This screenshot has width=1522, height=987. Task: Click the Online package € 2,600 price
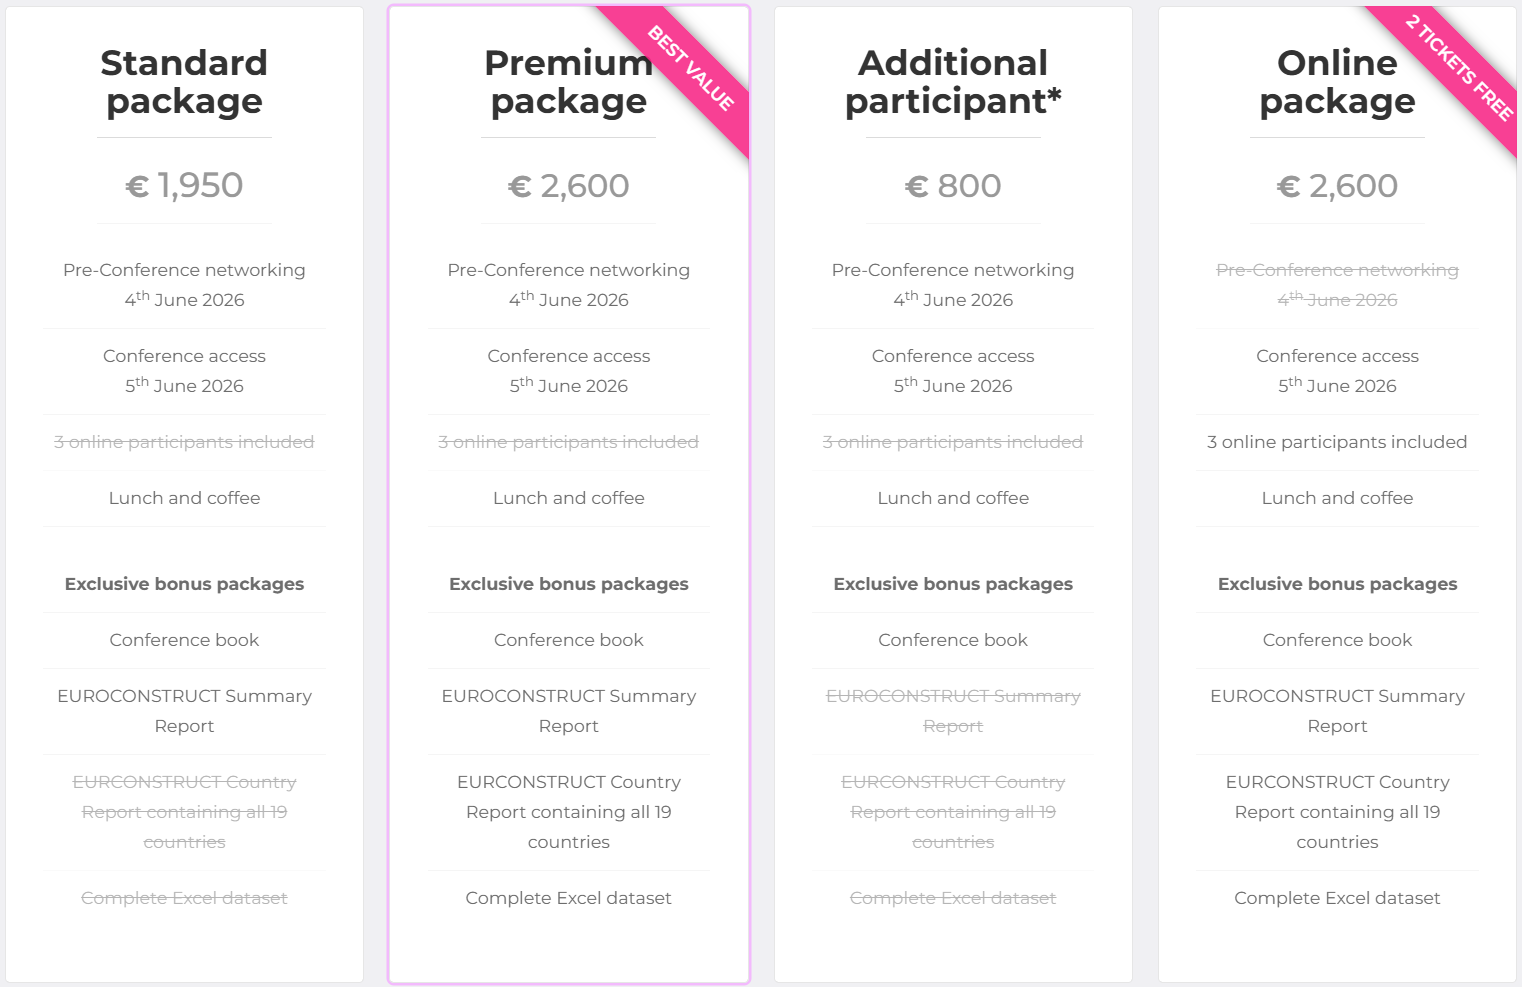[x=1337, y=186]
